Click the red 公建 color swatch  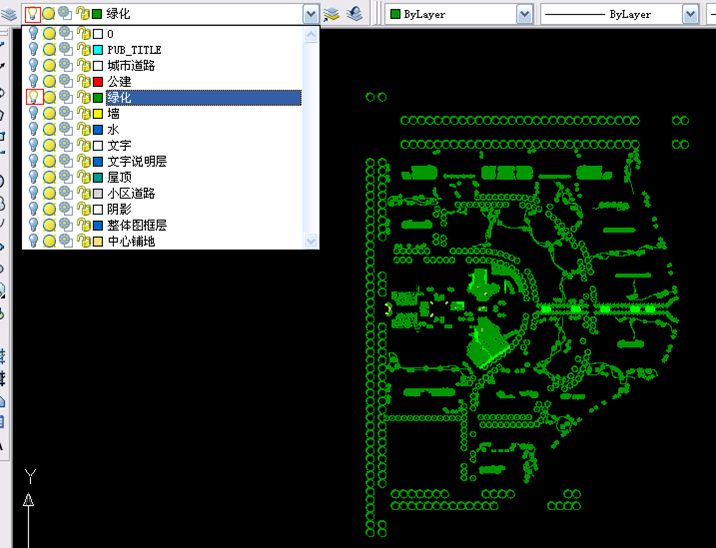98,82
